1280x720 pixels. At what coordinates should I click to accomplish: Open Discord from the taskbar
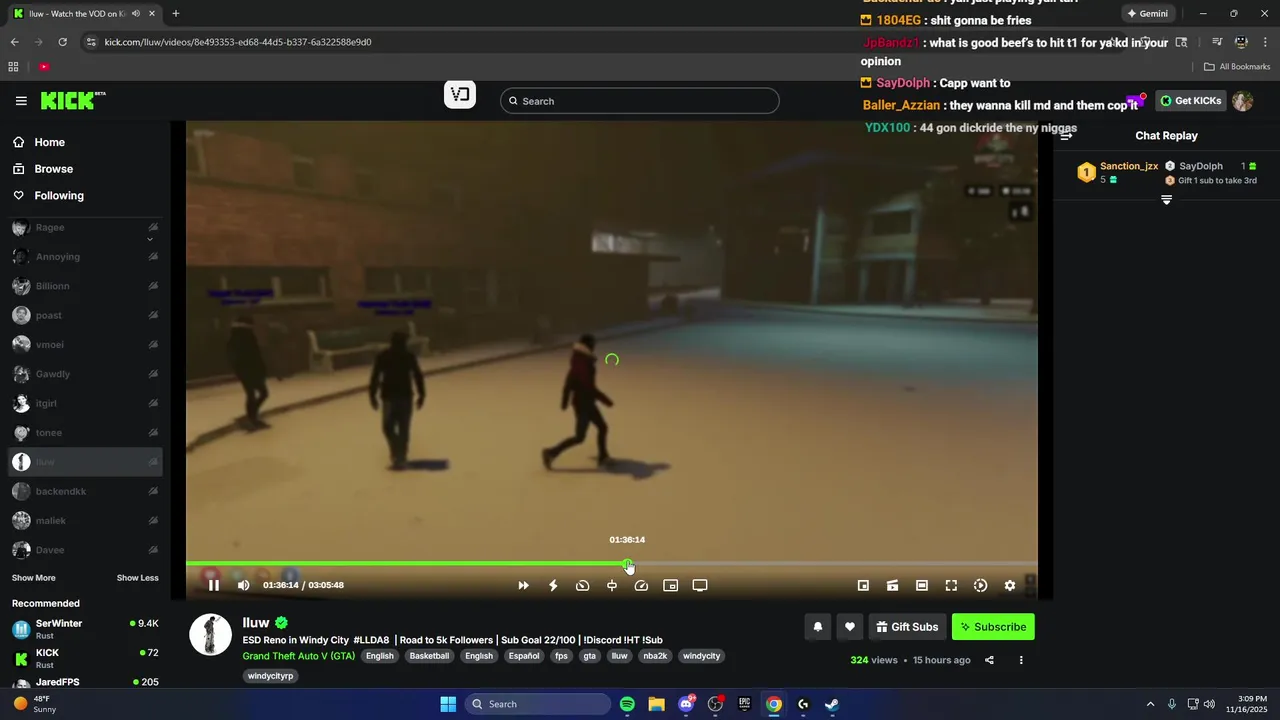[x=686, y=704]
